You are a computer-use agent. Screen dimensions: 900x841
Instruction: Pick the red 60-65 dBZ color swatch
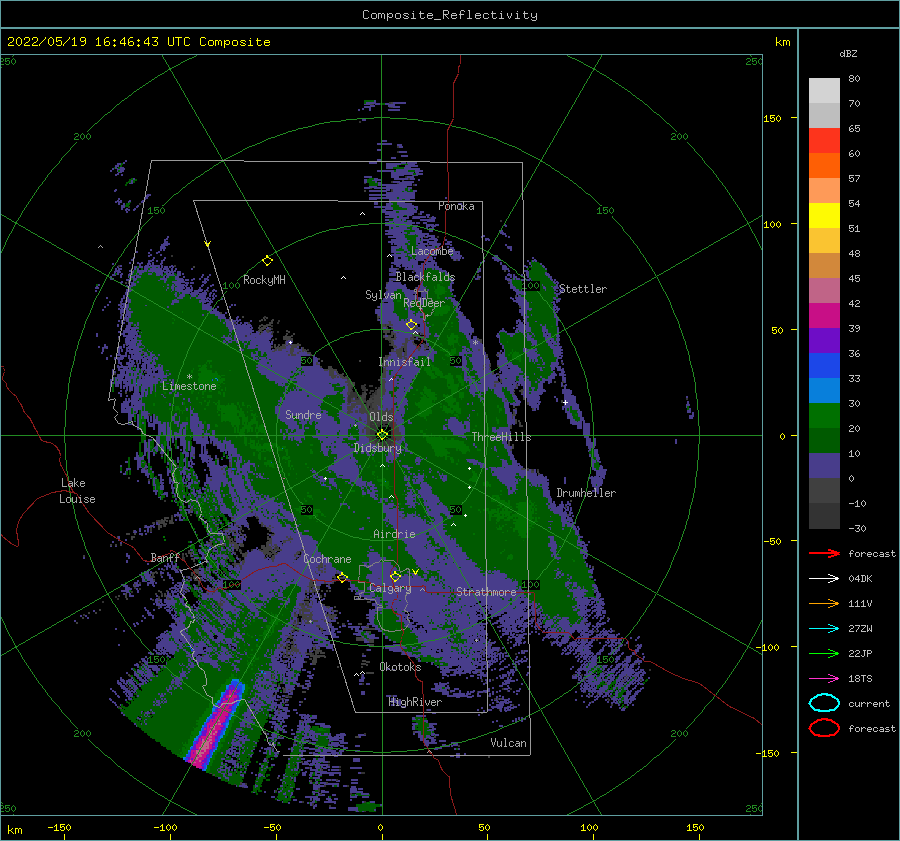coord(824,141)
